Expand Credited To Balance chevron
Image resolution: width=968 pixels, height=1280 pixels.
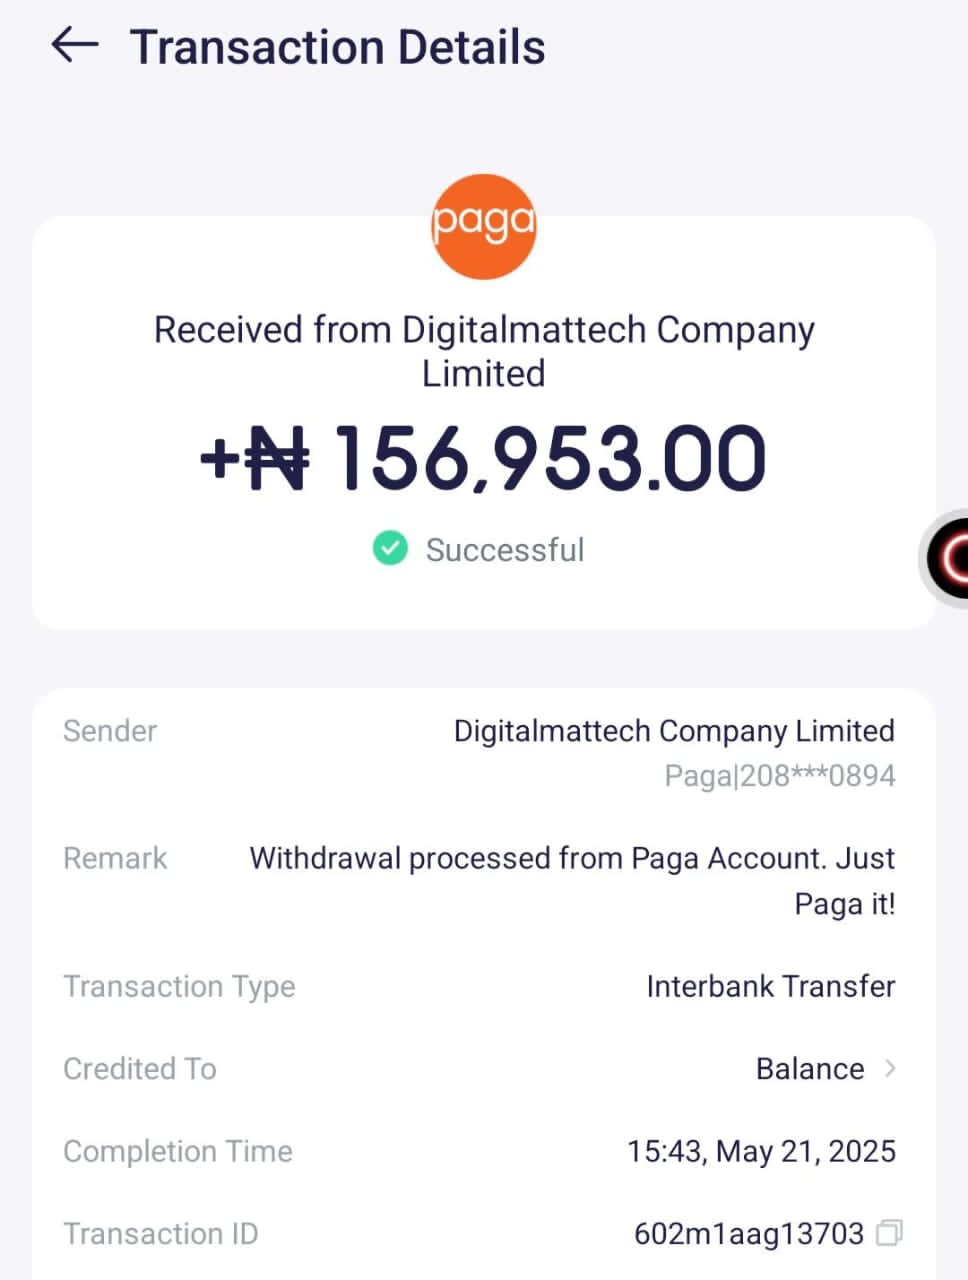[890, 1069]
